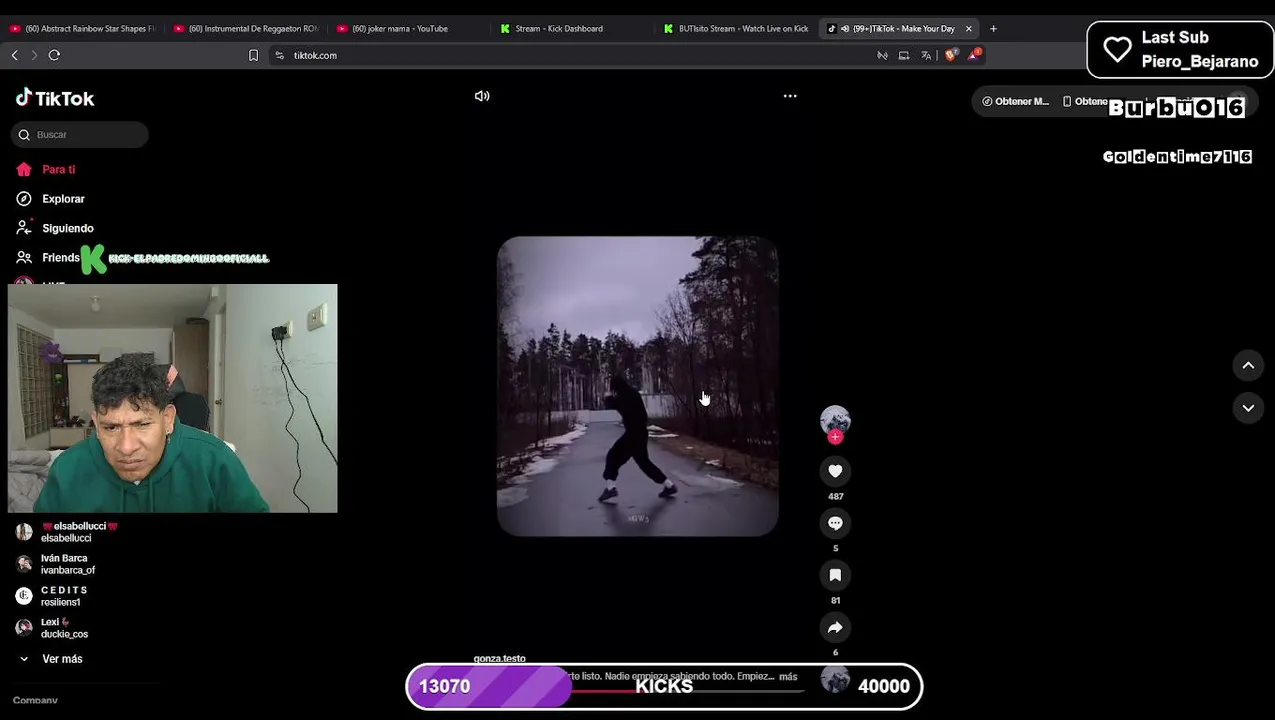The height and width of the screenshot is (720, 1275).
Task: Open a new browser tab
Action: click(x=993, y=29)
